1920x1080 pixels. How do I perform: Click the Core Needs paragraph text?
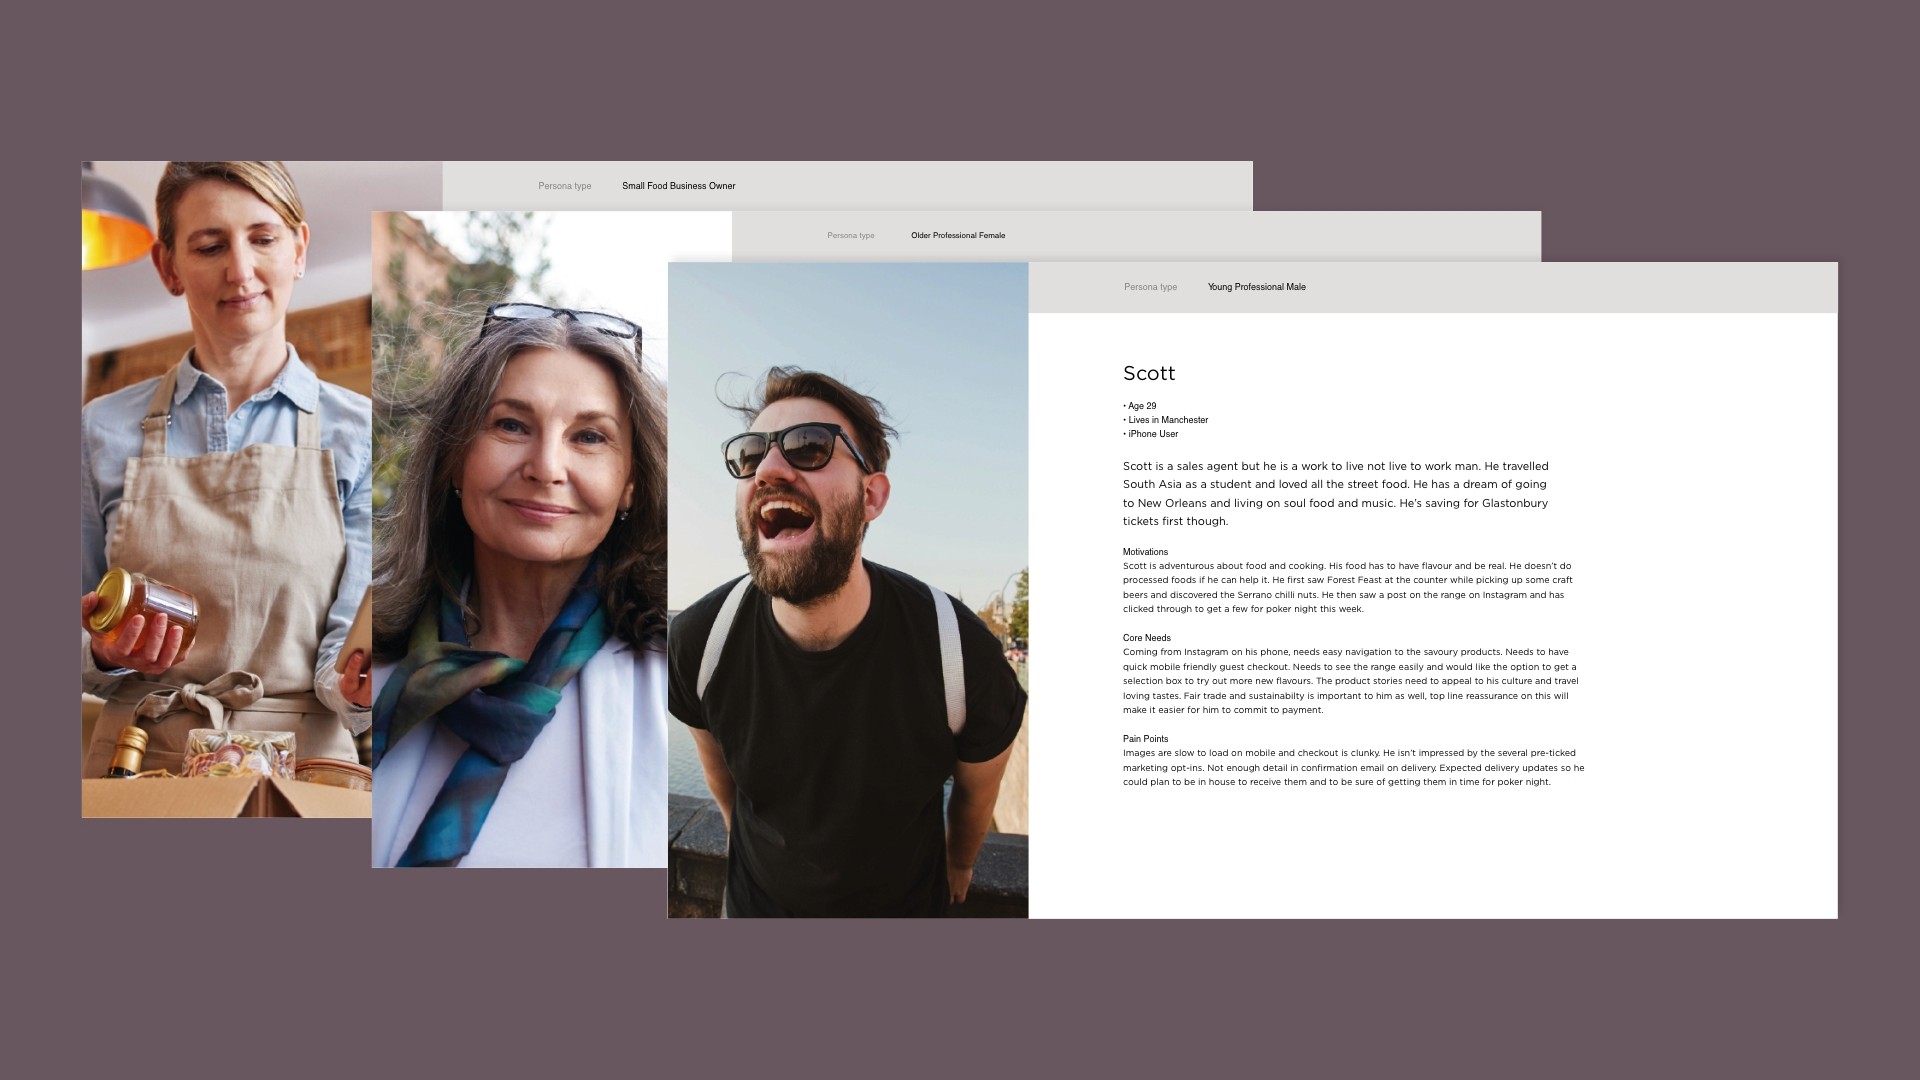pos(1350,681)
